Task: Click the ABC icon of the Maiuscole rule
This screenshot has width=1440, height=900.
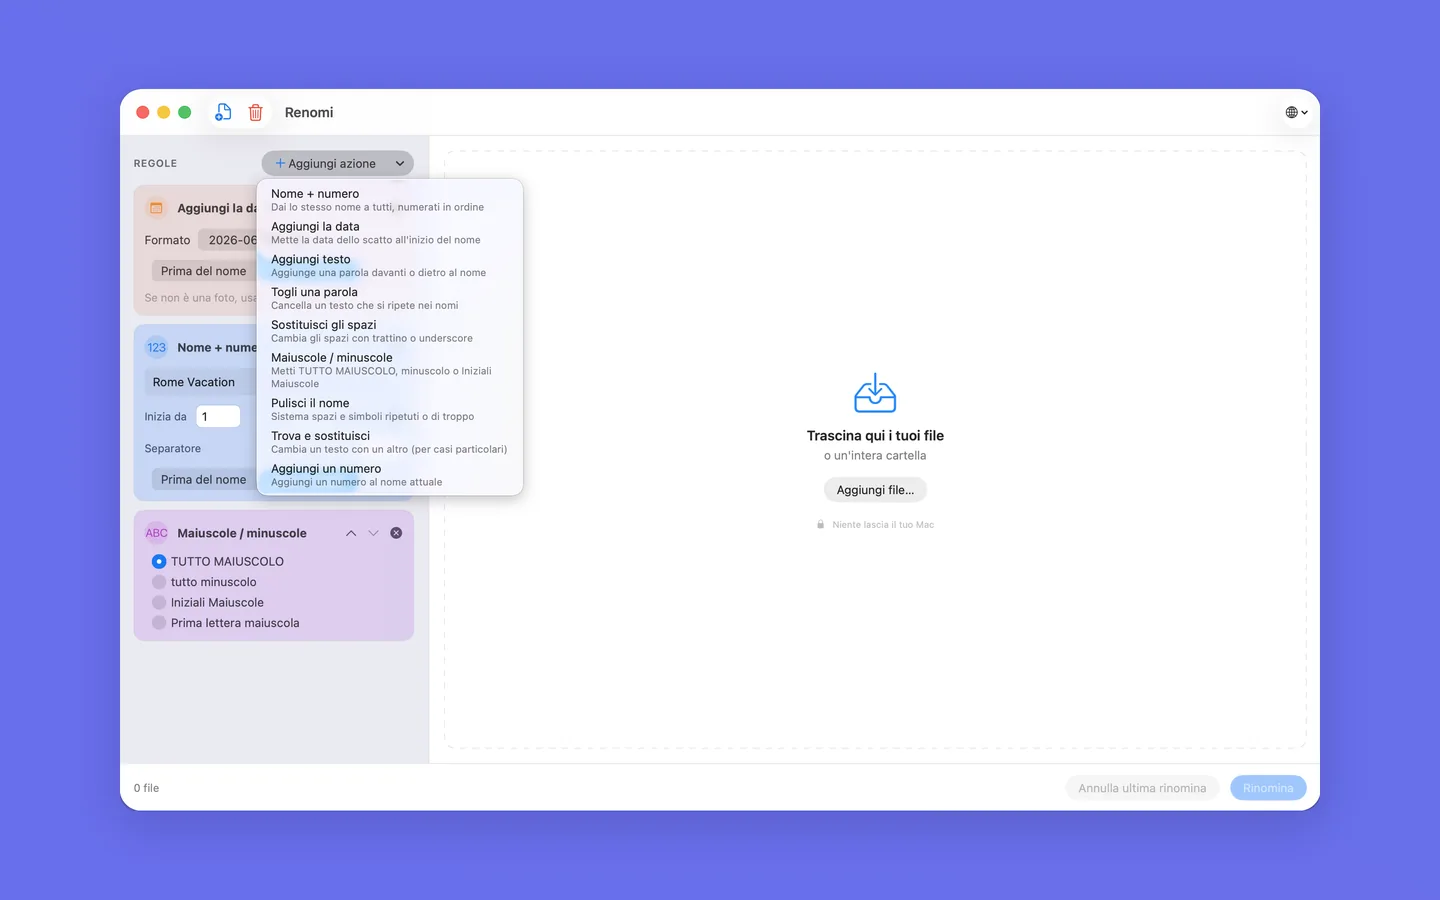Action: [156, 533]
